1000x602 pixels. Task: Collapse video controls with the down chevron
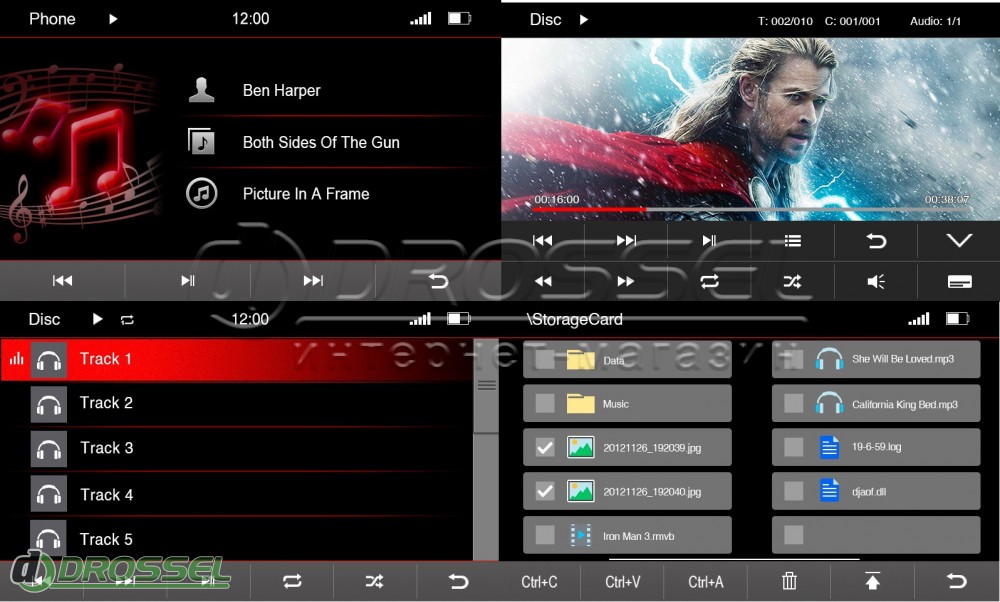tap(959, 241)
